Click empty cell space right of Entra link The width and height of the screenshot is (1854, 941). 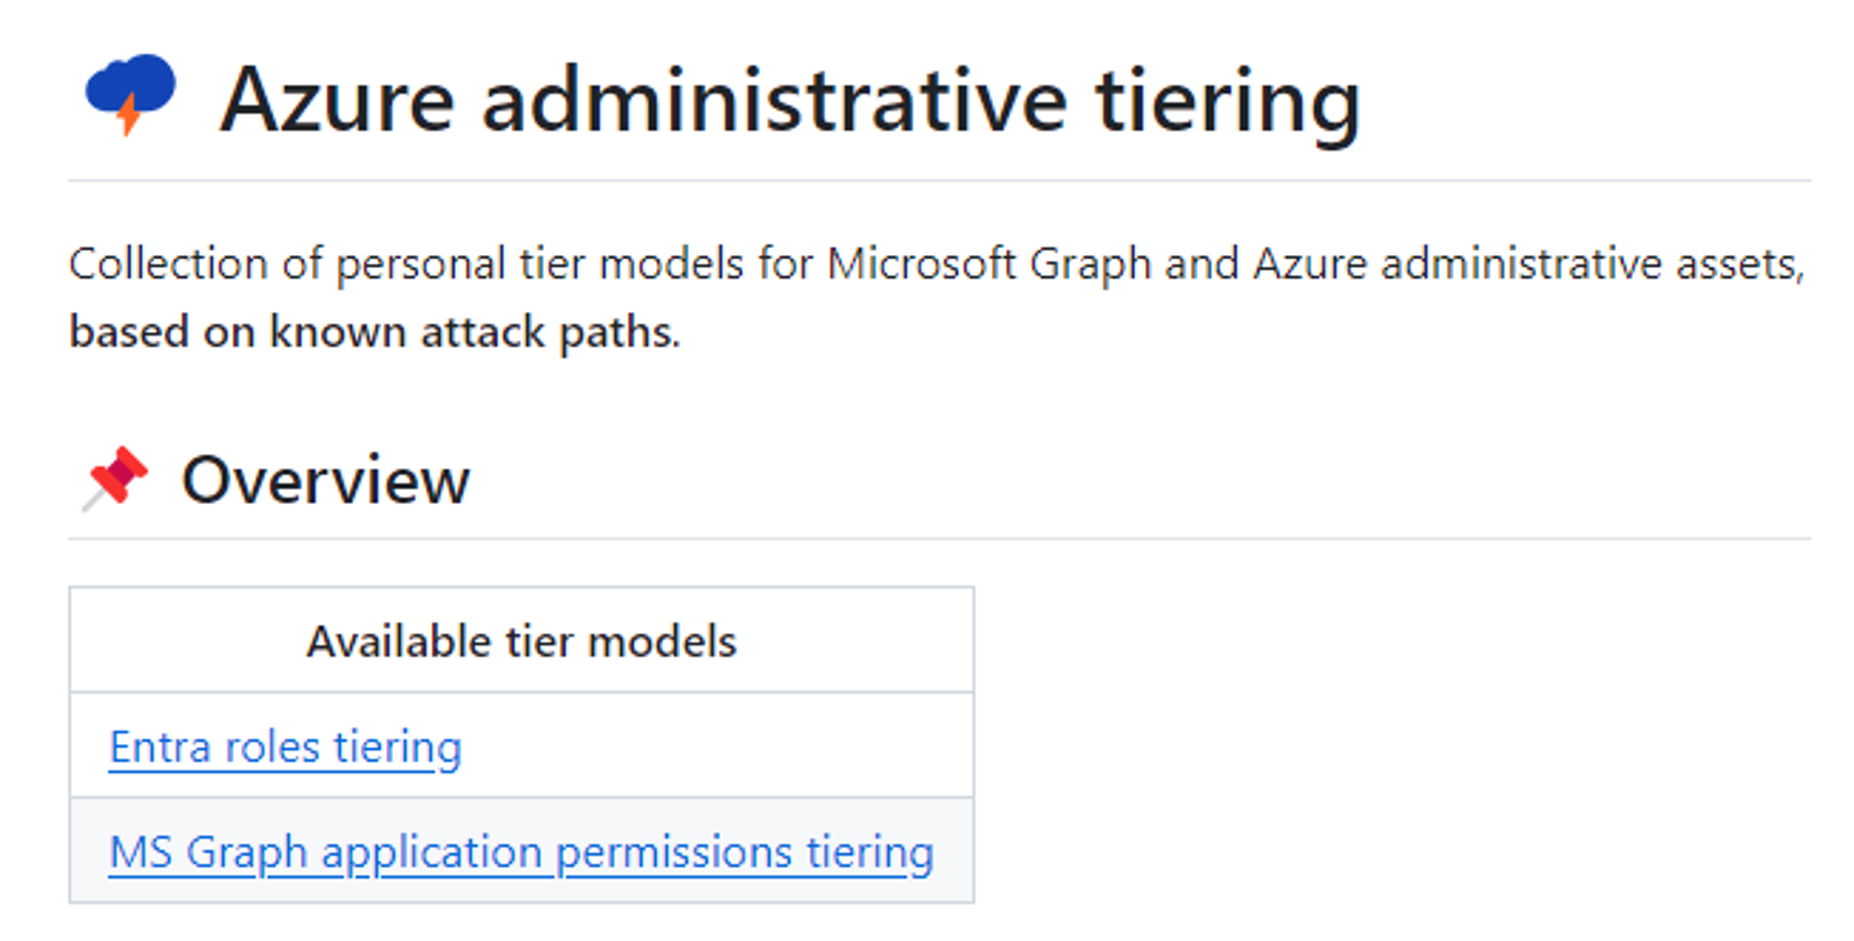coord(715,747)
